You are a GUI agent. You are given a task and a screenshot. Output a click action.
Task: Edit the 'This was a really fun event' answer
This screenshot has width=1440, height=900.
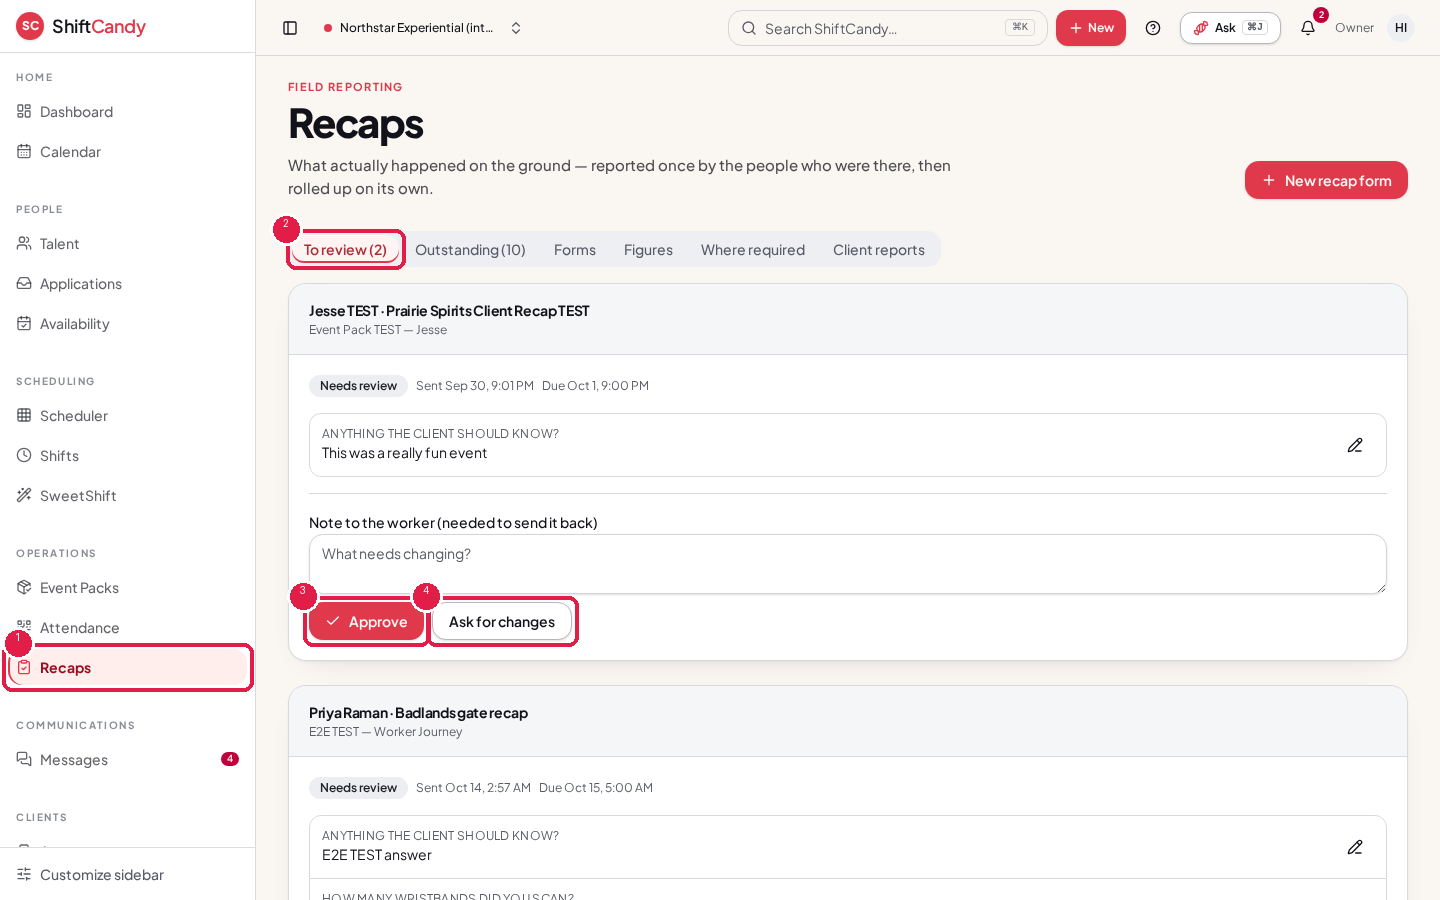[x=1355, y=445]
